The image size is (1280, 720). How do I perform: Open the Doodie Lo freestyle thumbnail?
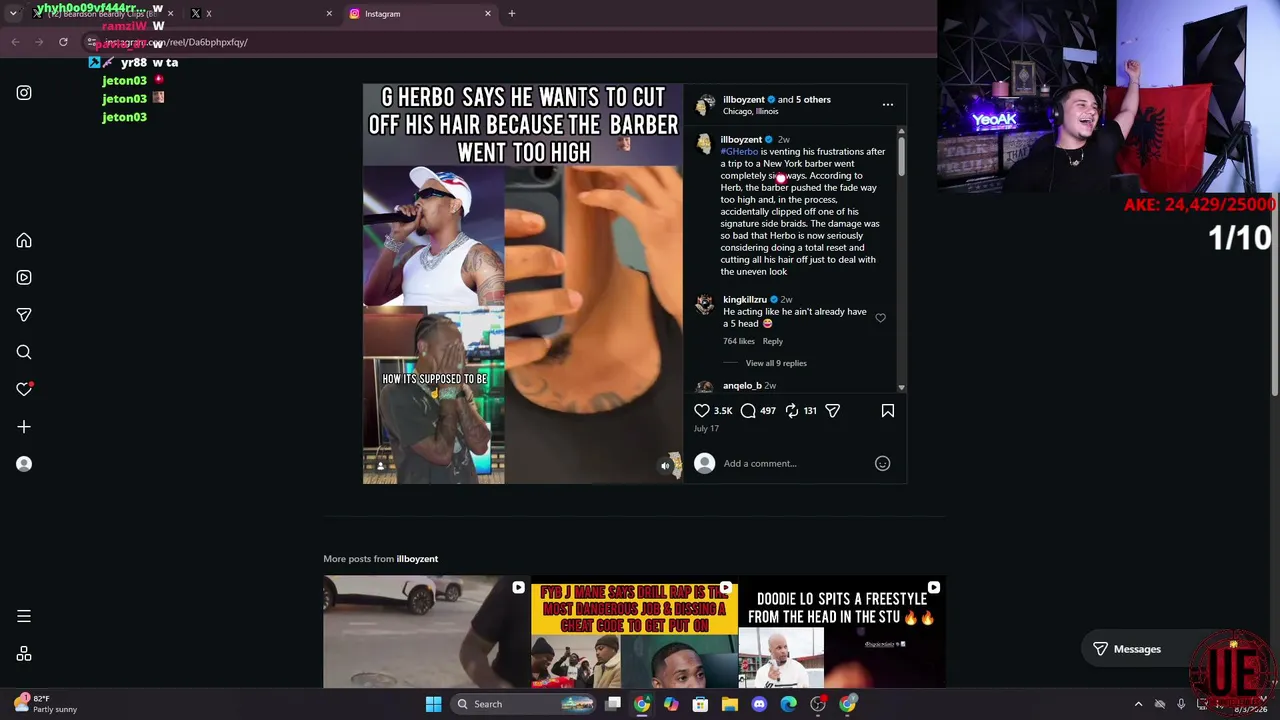pos(842,632)
